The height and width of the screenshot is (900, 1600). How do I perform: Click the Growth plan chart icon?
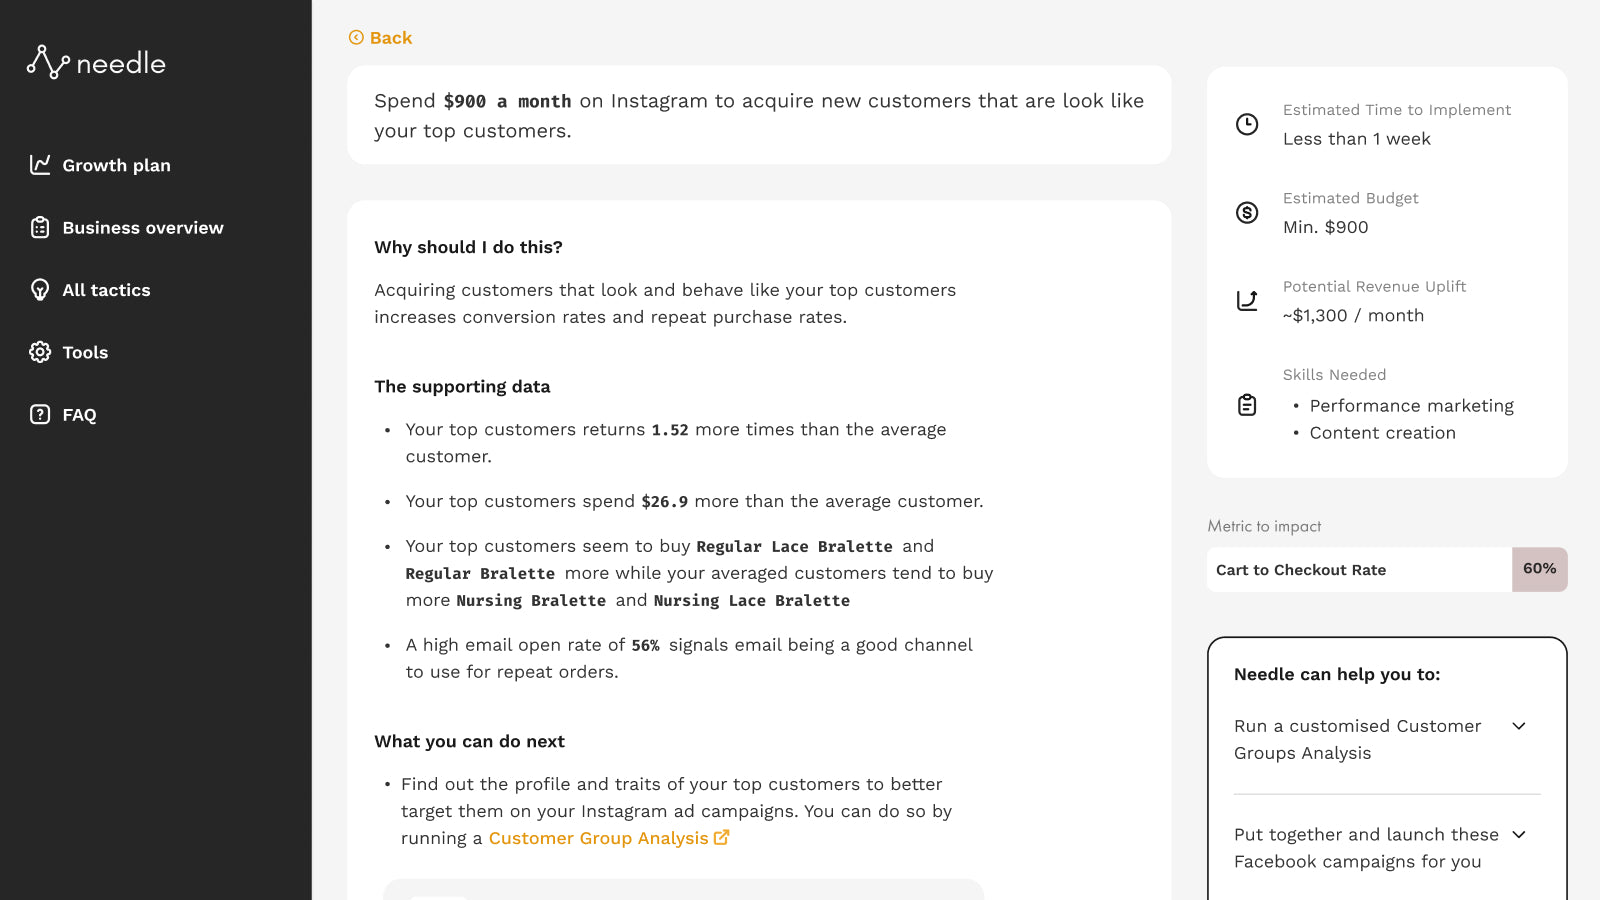tap(40, 165)
